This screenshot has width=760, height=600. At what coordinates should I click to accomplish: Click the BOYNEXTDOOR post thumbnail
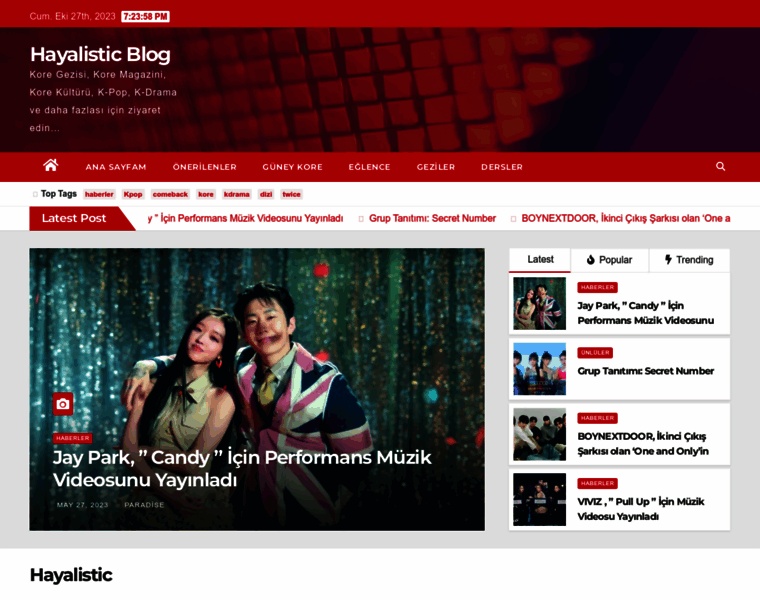pos(539,434)
